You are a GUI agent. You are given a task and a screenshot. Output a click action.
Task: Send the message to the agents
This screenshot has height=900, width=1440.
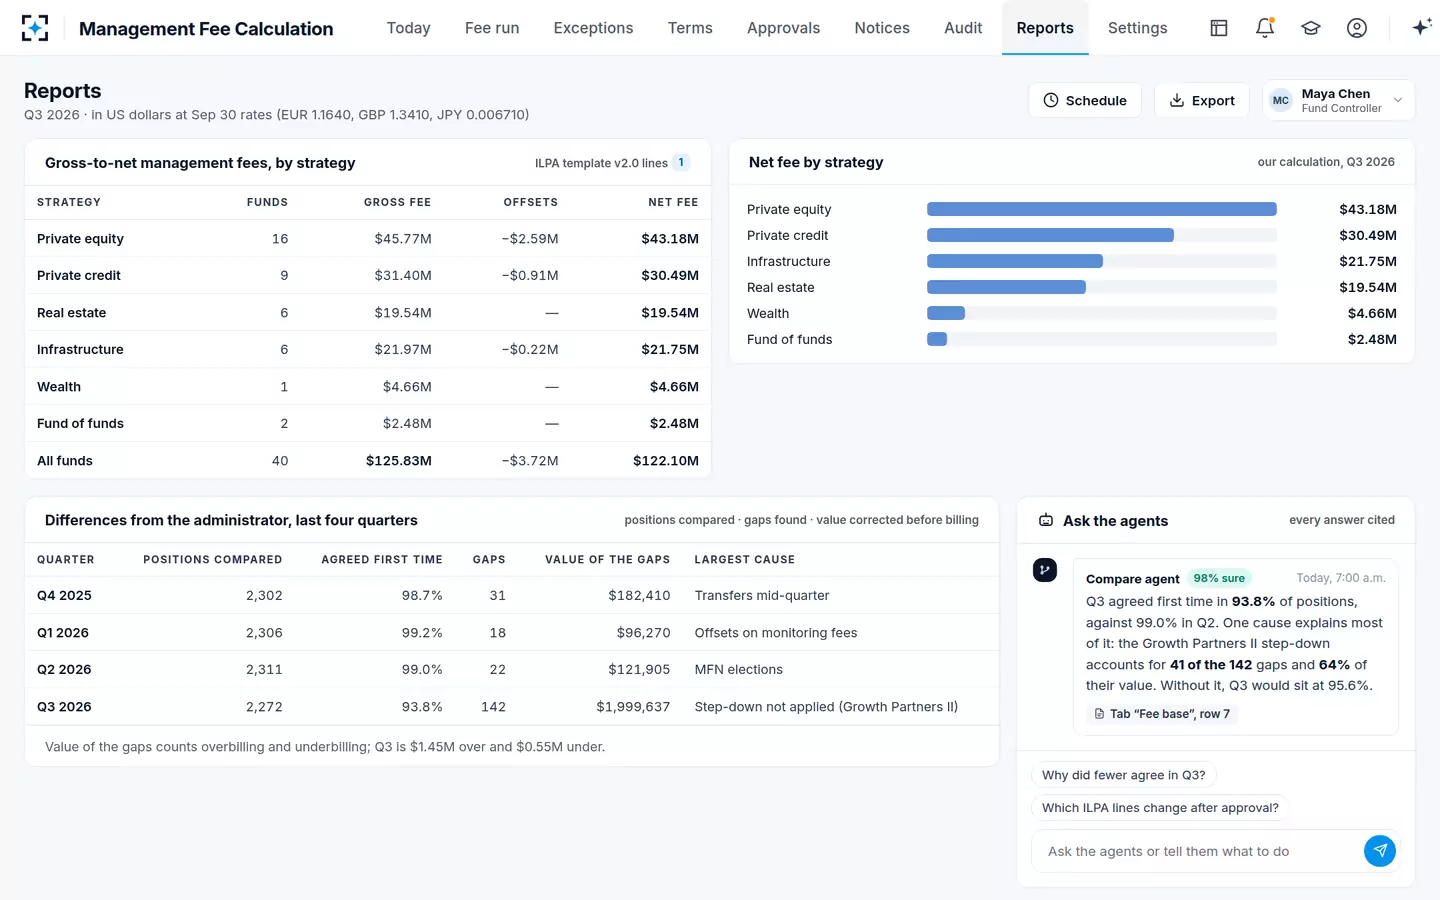point(1380,851)
